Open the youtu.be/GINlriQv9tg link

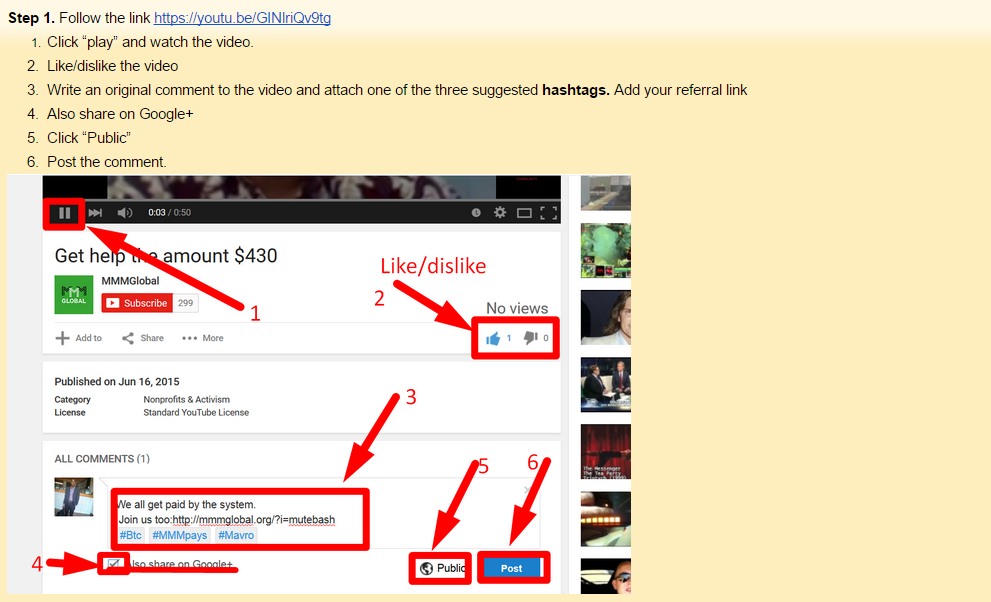tap(242, 18)
